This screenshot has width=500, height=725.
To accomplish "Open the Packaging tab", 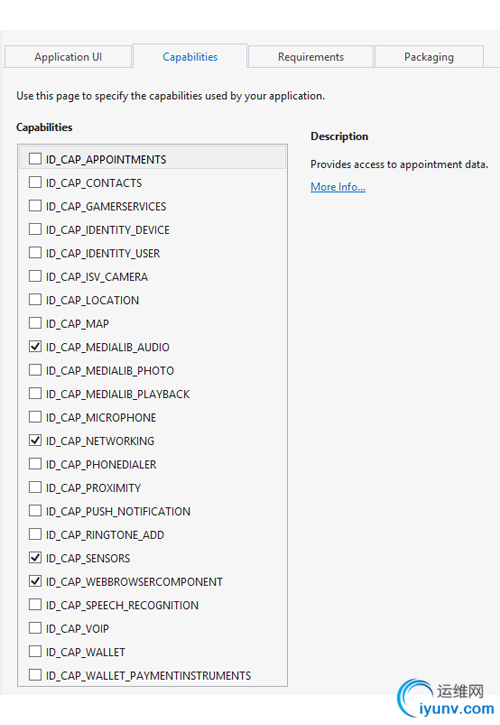I will pos(429,57).
